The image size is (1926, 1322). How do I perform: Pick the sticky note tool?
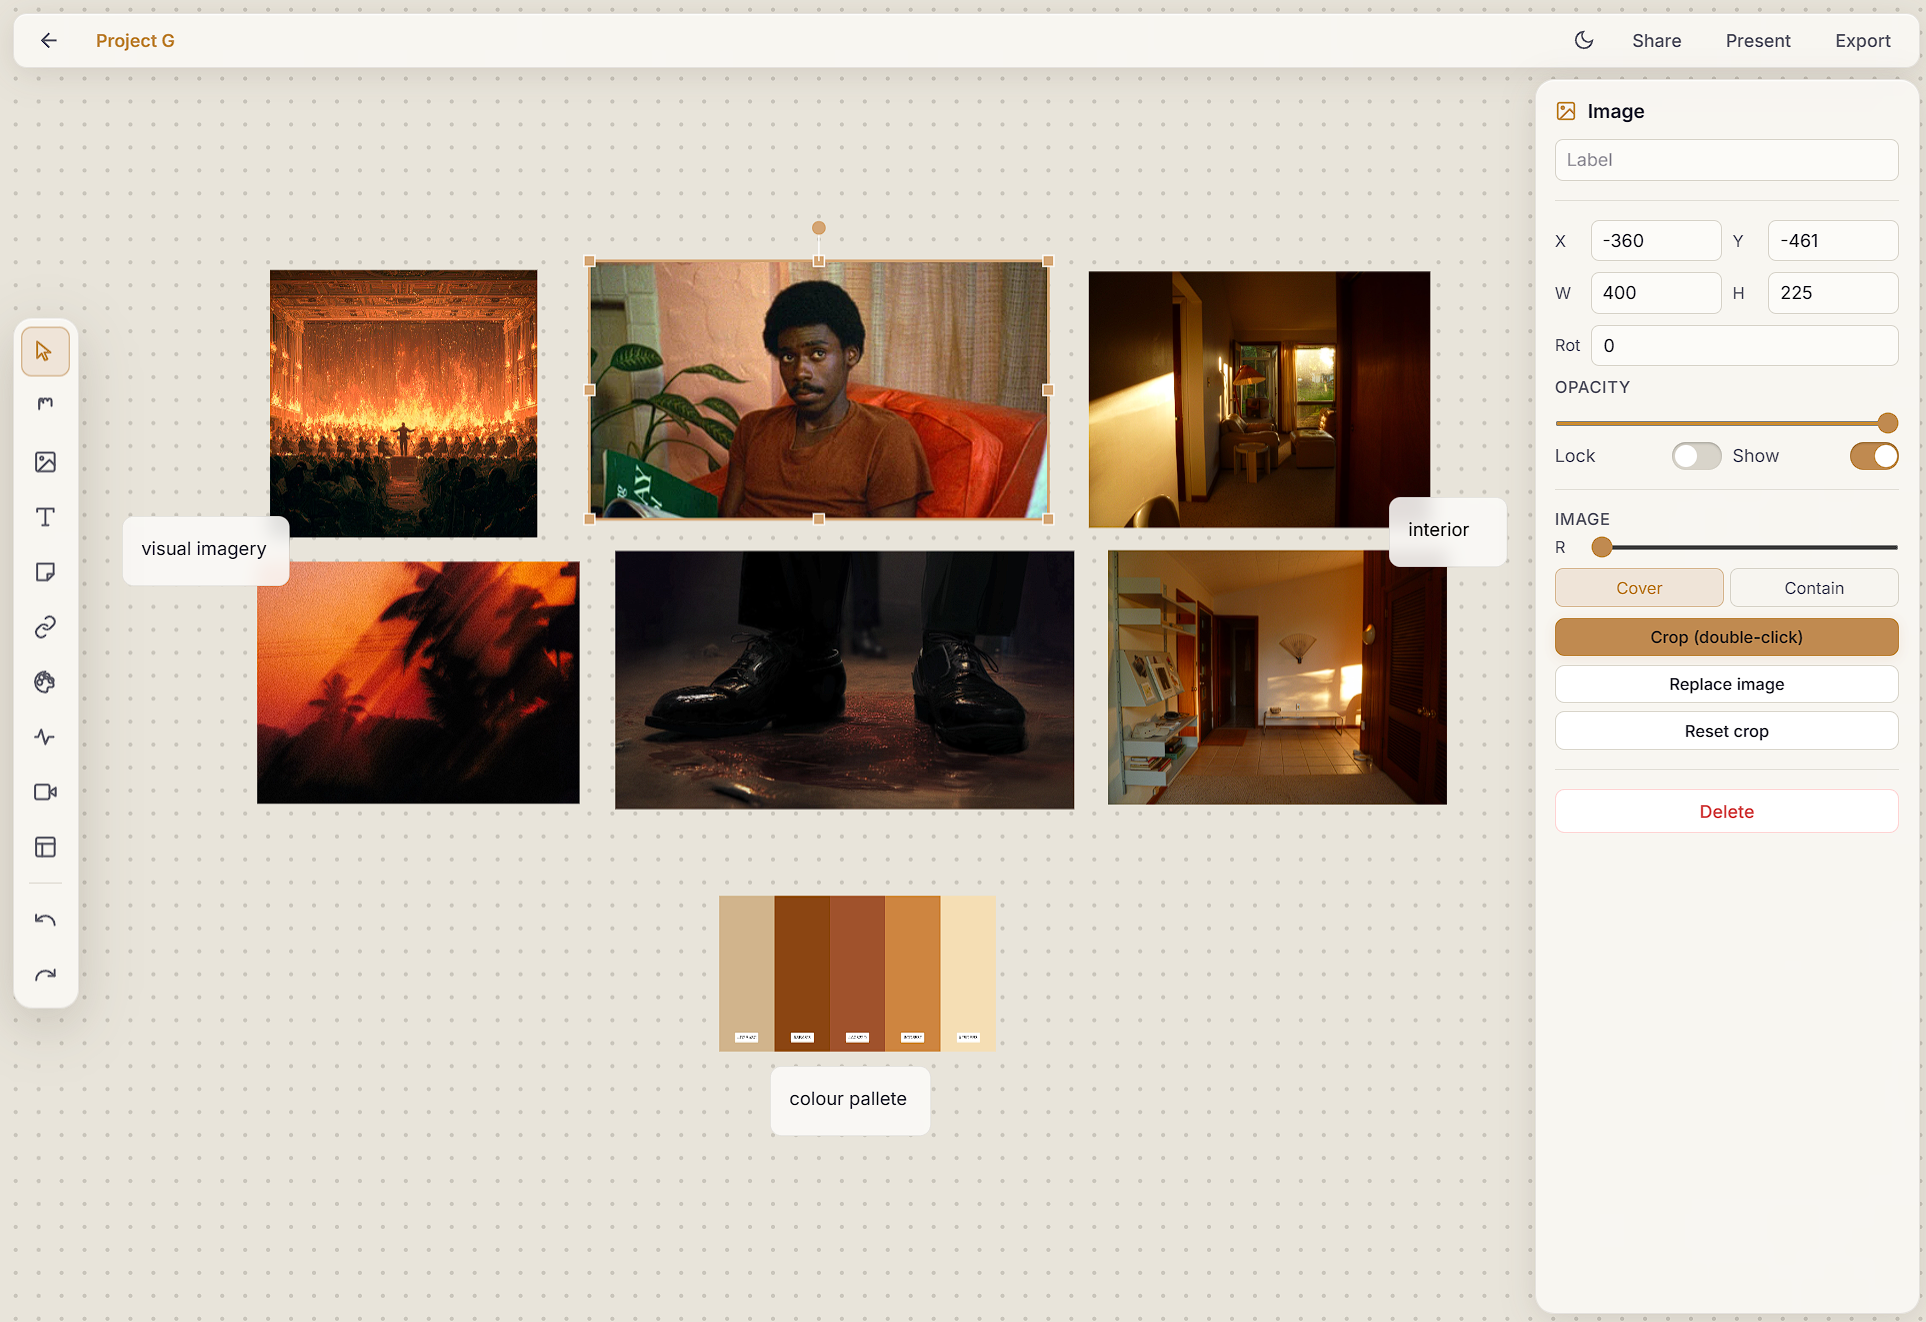point(45,572)
